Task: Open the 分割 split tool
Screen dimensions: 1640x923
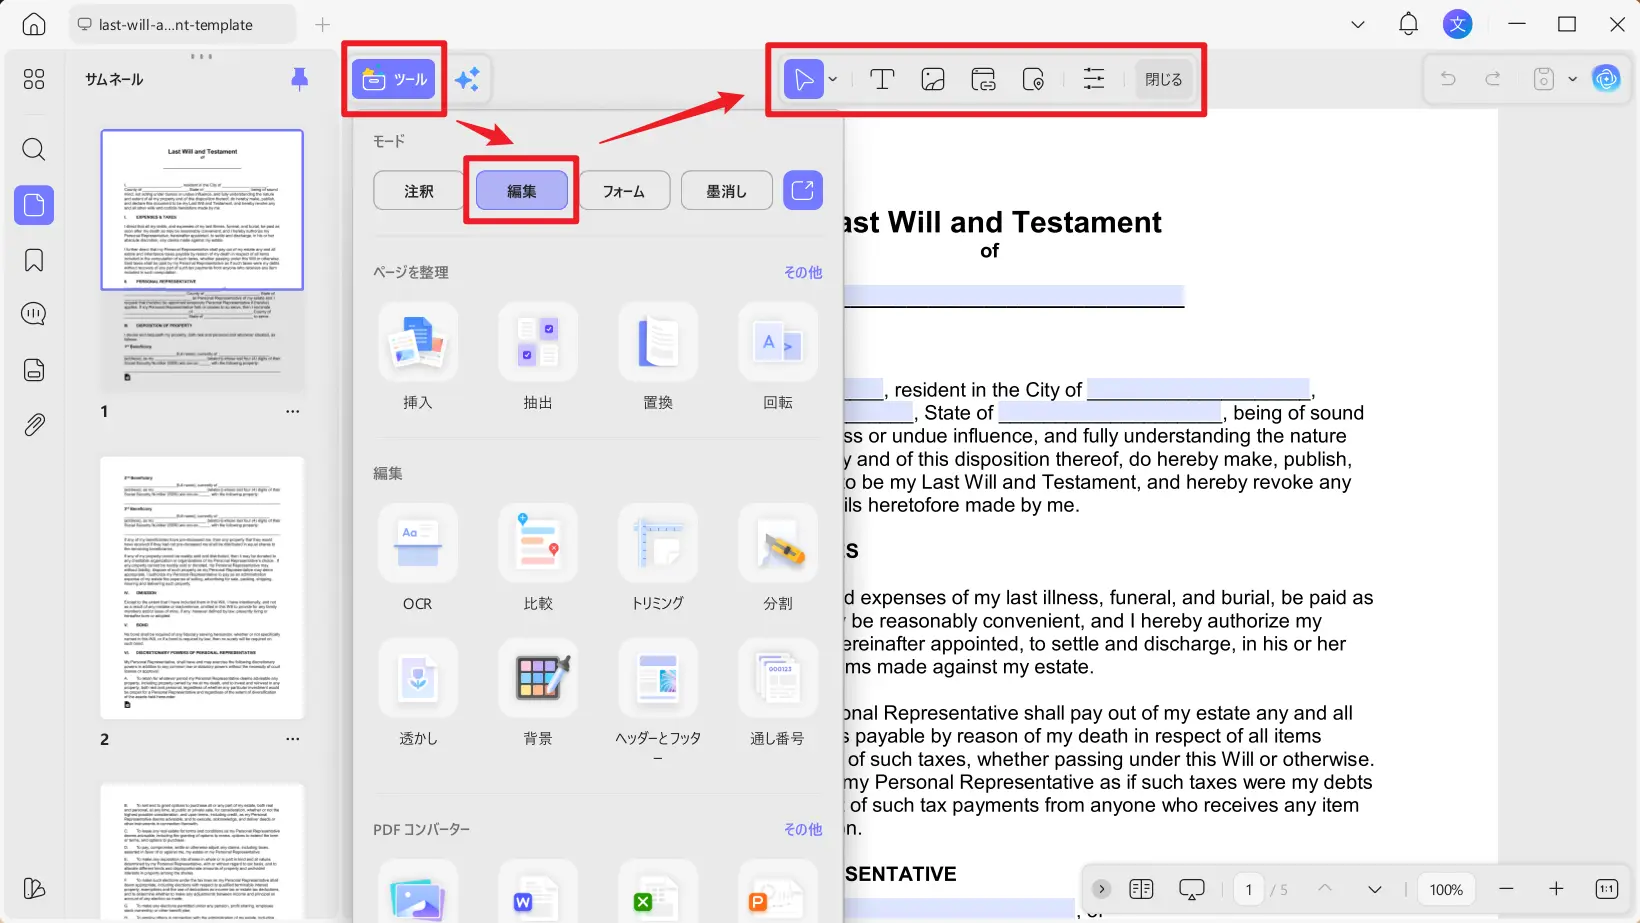Action: coord(778,544)
